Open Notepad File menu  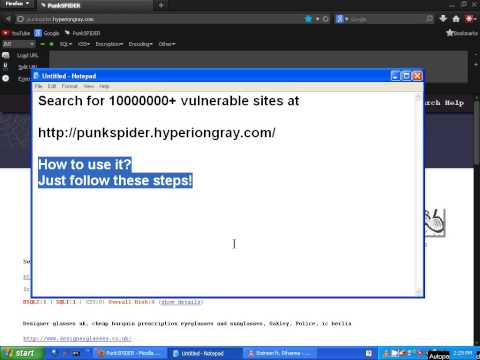(x=39, y=86)
